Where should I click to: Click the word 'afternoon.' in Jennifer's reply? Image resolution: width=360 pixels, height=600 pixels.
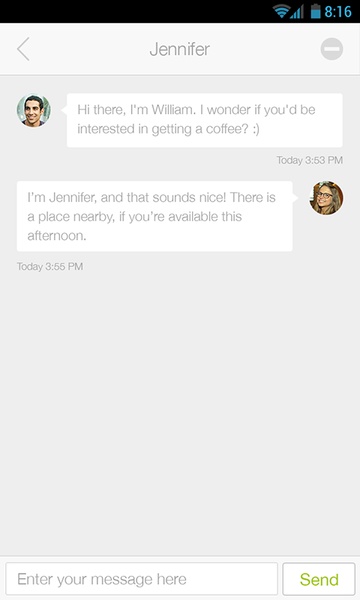tap(57, 236)
